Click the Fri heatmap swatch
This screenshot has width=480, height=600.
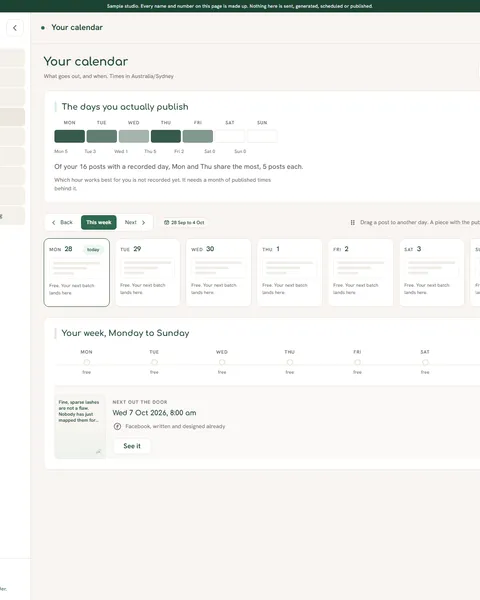click(198, 136)
